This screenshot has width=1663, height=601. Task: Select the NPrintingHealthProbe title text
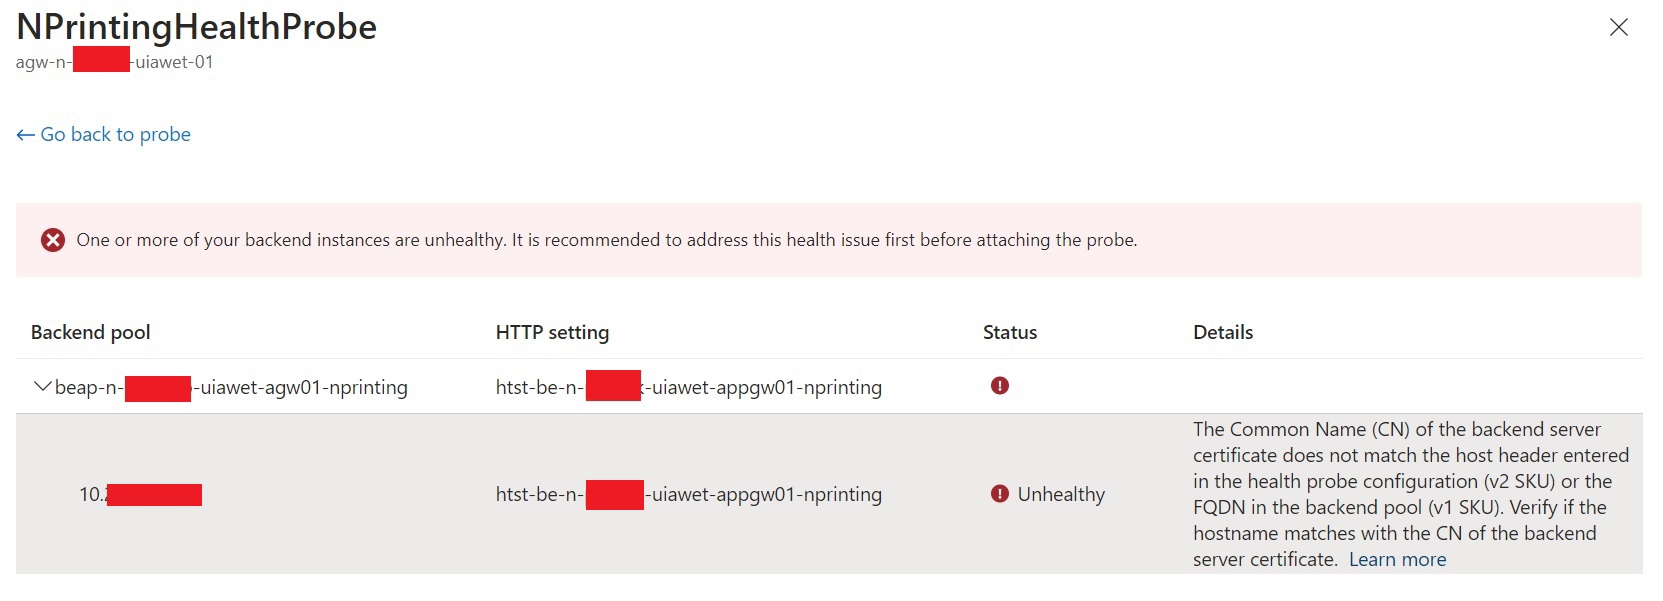(x=196, y=27)
